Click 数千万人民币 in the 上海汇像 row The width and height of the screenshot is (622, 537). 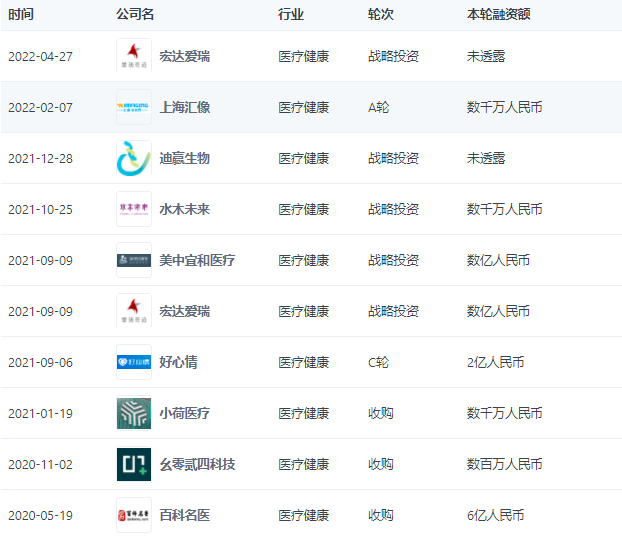tap(505, 107)
